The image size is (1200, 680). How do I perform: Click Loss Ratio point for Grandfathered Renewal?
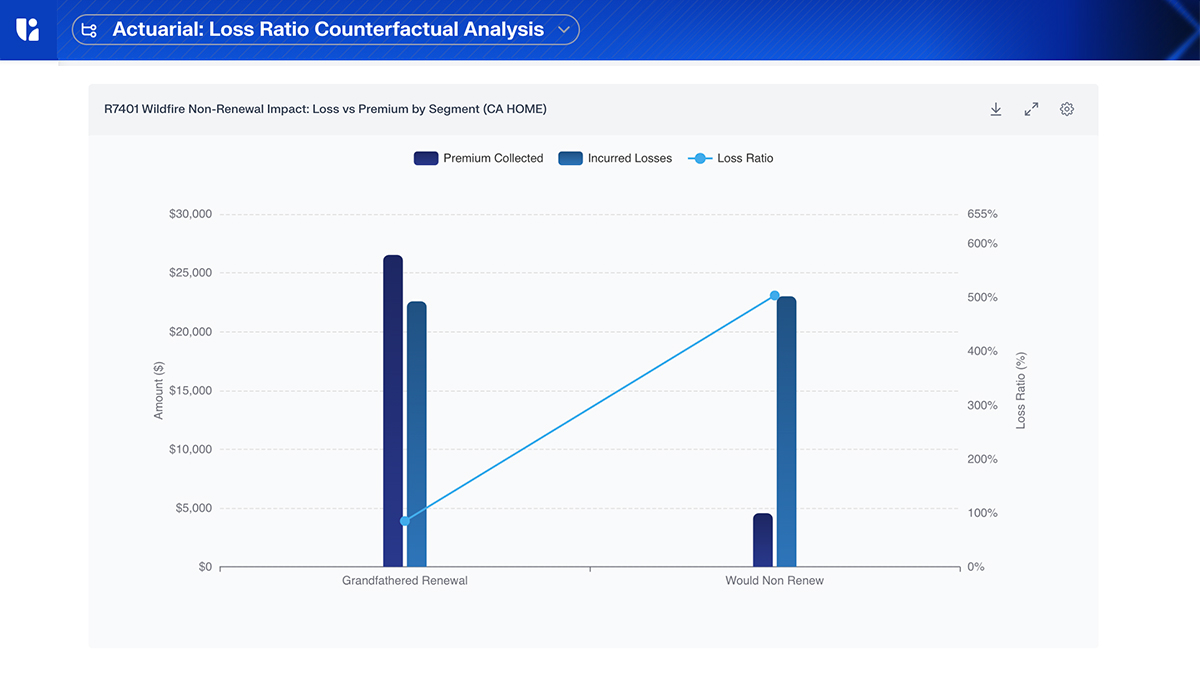coord(405,521)
